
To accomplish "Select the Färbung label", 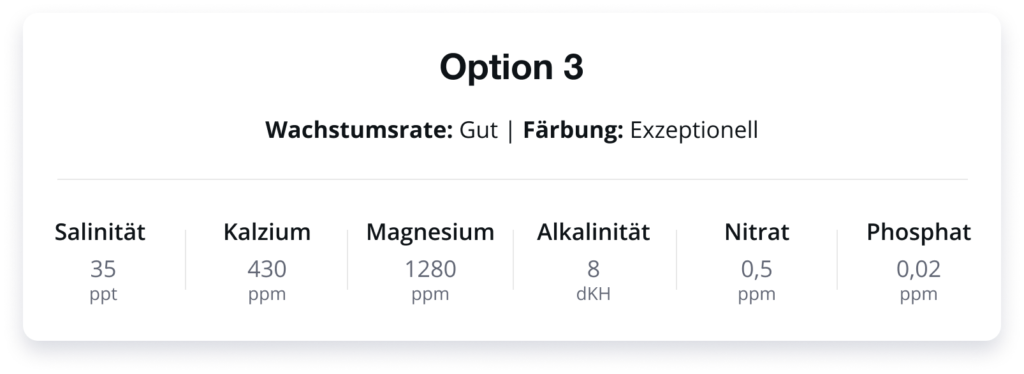I will tap(573, 130).
